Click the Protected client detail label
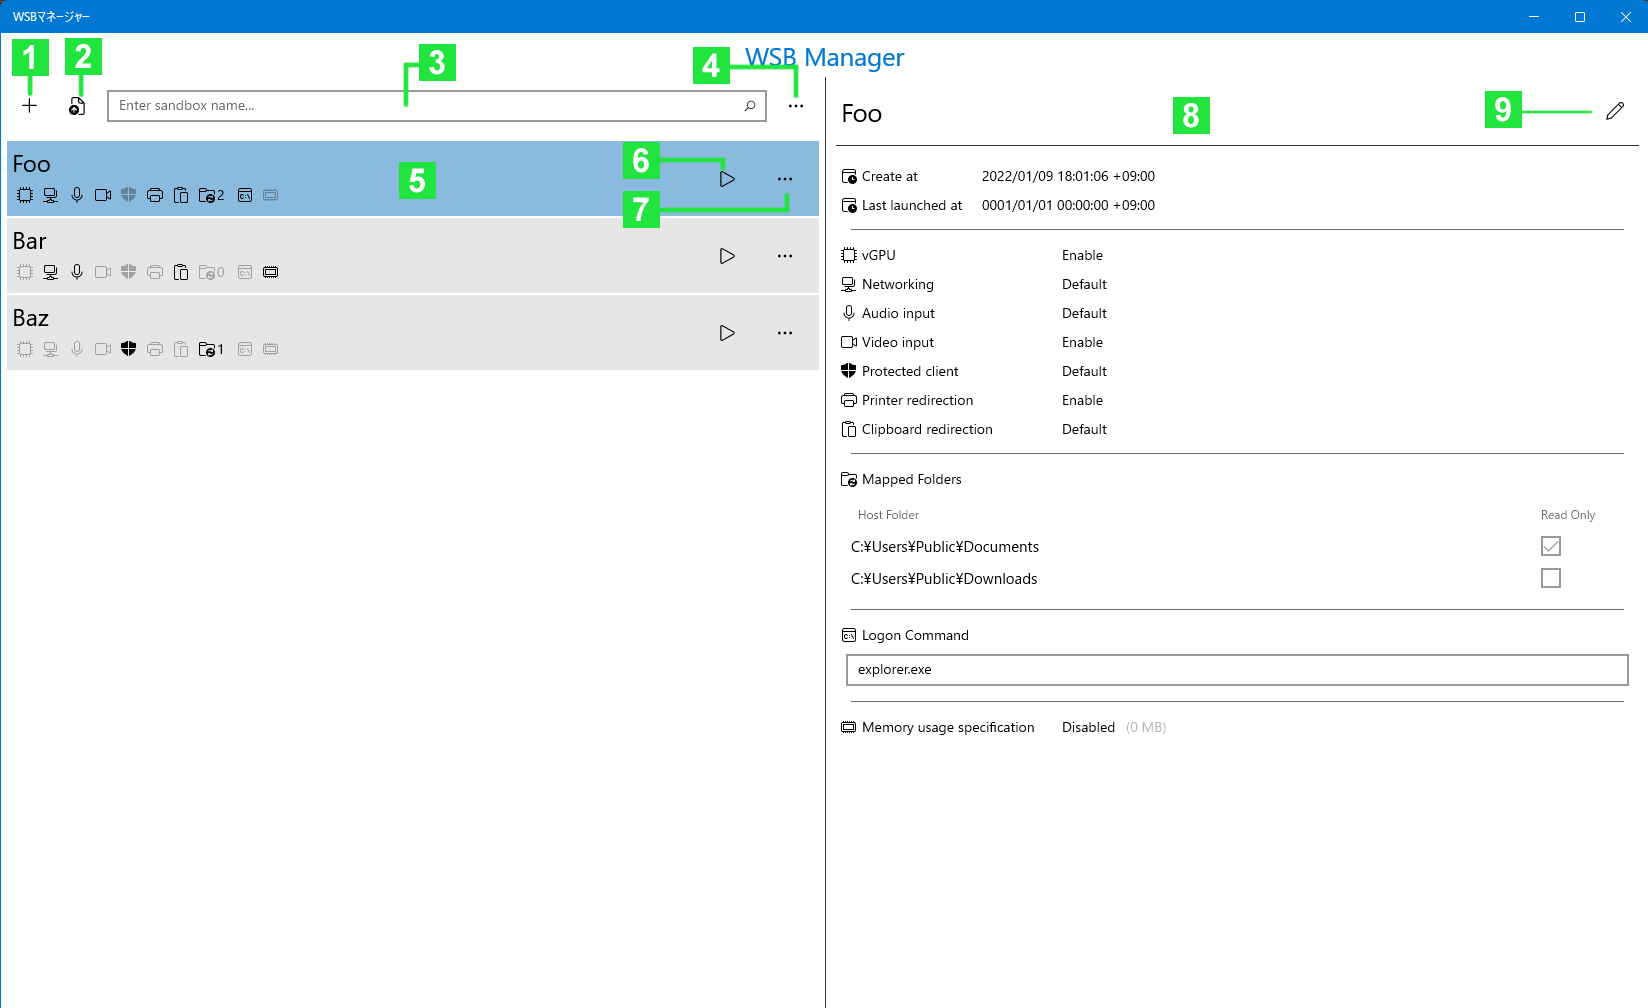The height and width of the screenshot is (1008, 1648). click(910, 371)
